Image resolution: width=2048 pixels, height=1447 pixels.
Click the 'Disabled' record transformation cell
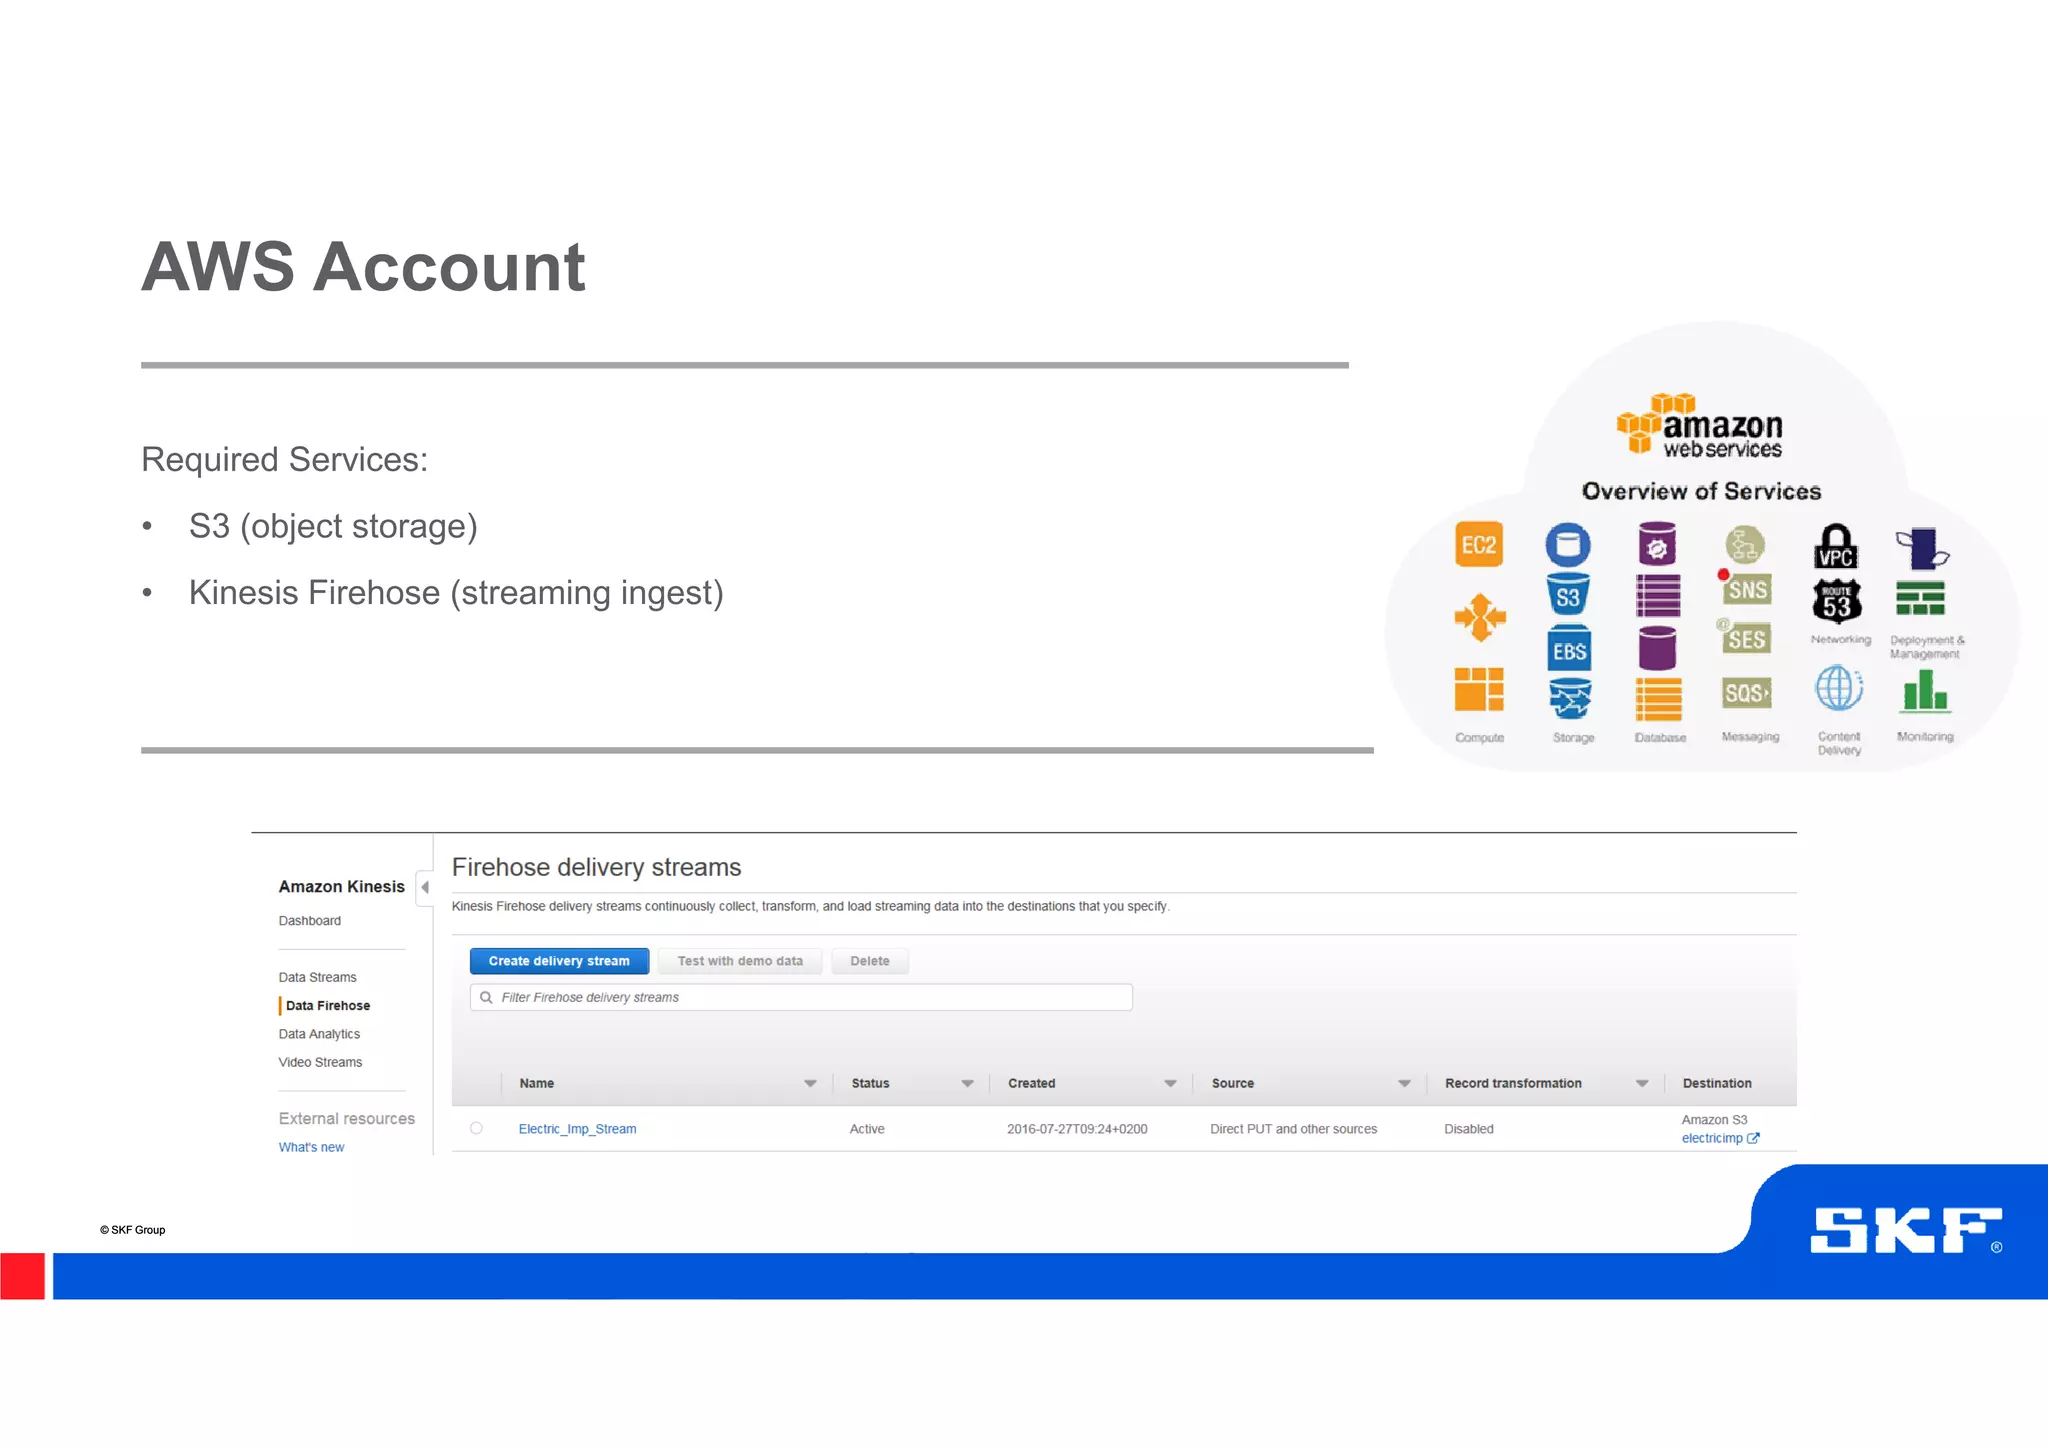click(x=1469, y=1129)
